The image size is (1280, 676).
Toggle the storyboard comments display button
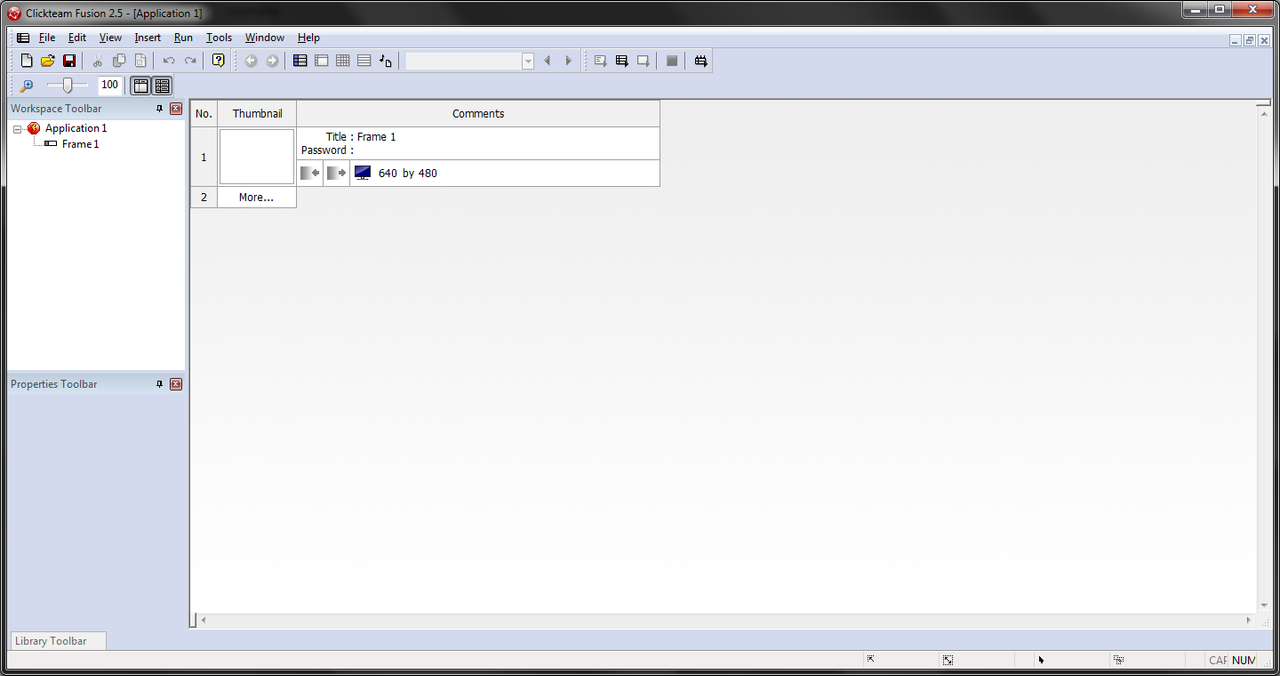[162, 86]
